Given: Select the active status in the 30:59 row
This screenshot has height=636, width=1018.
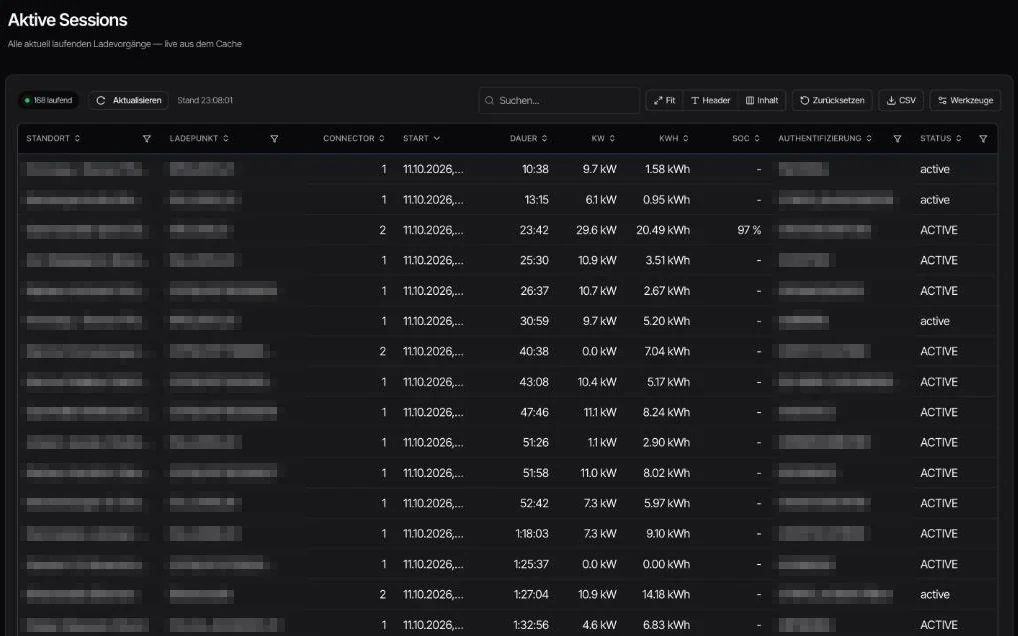Looking at the screenshot, I should tap(935, 321).
